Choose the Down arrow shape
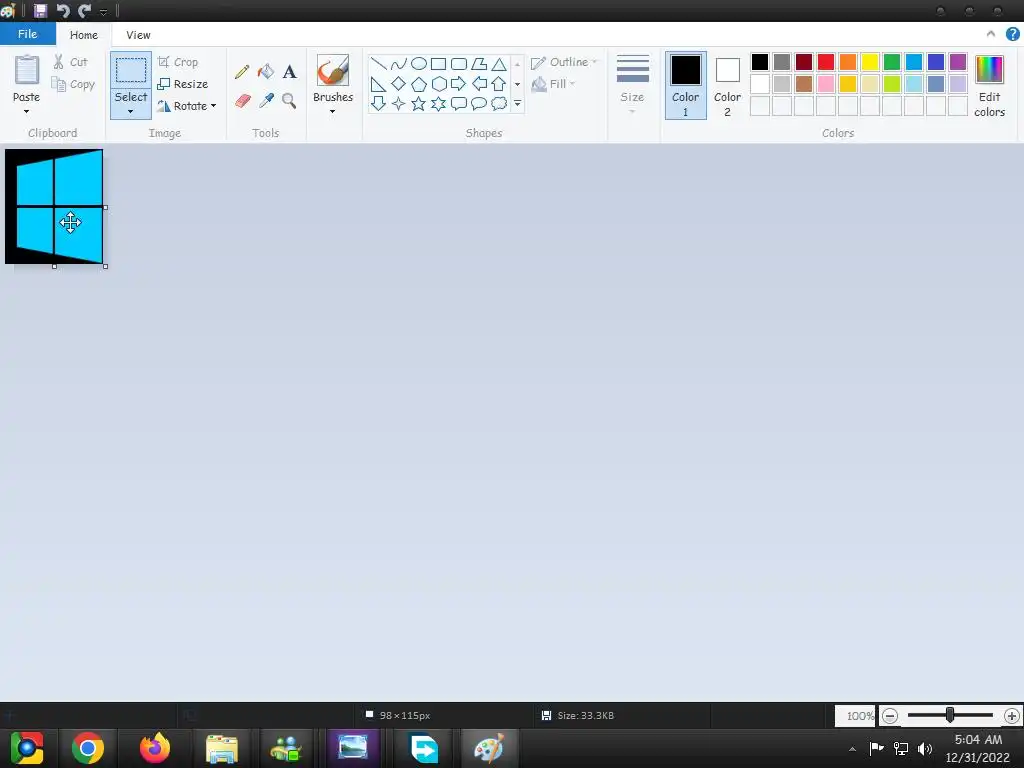The image size is (1024, 768). (378, 103)
